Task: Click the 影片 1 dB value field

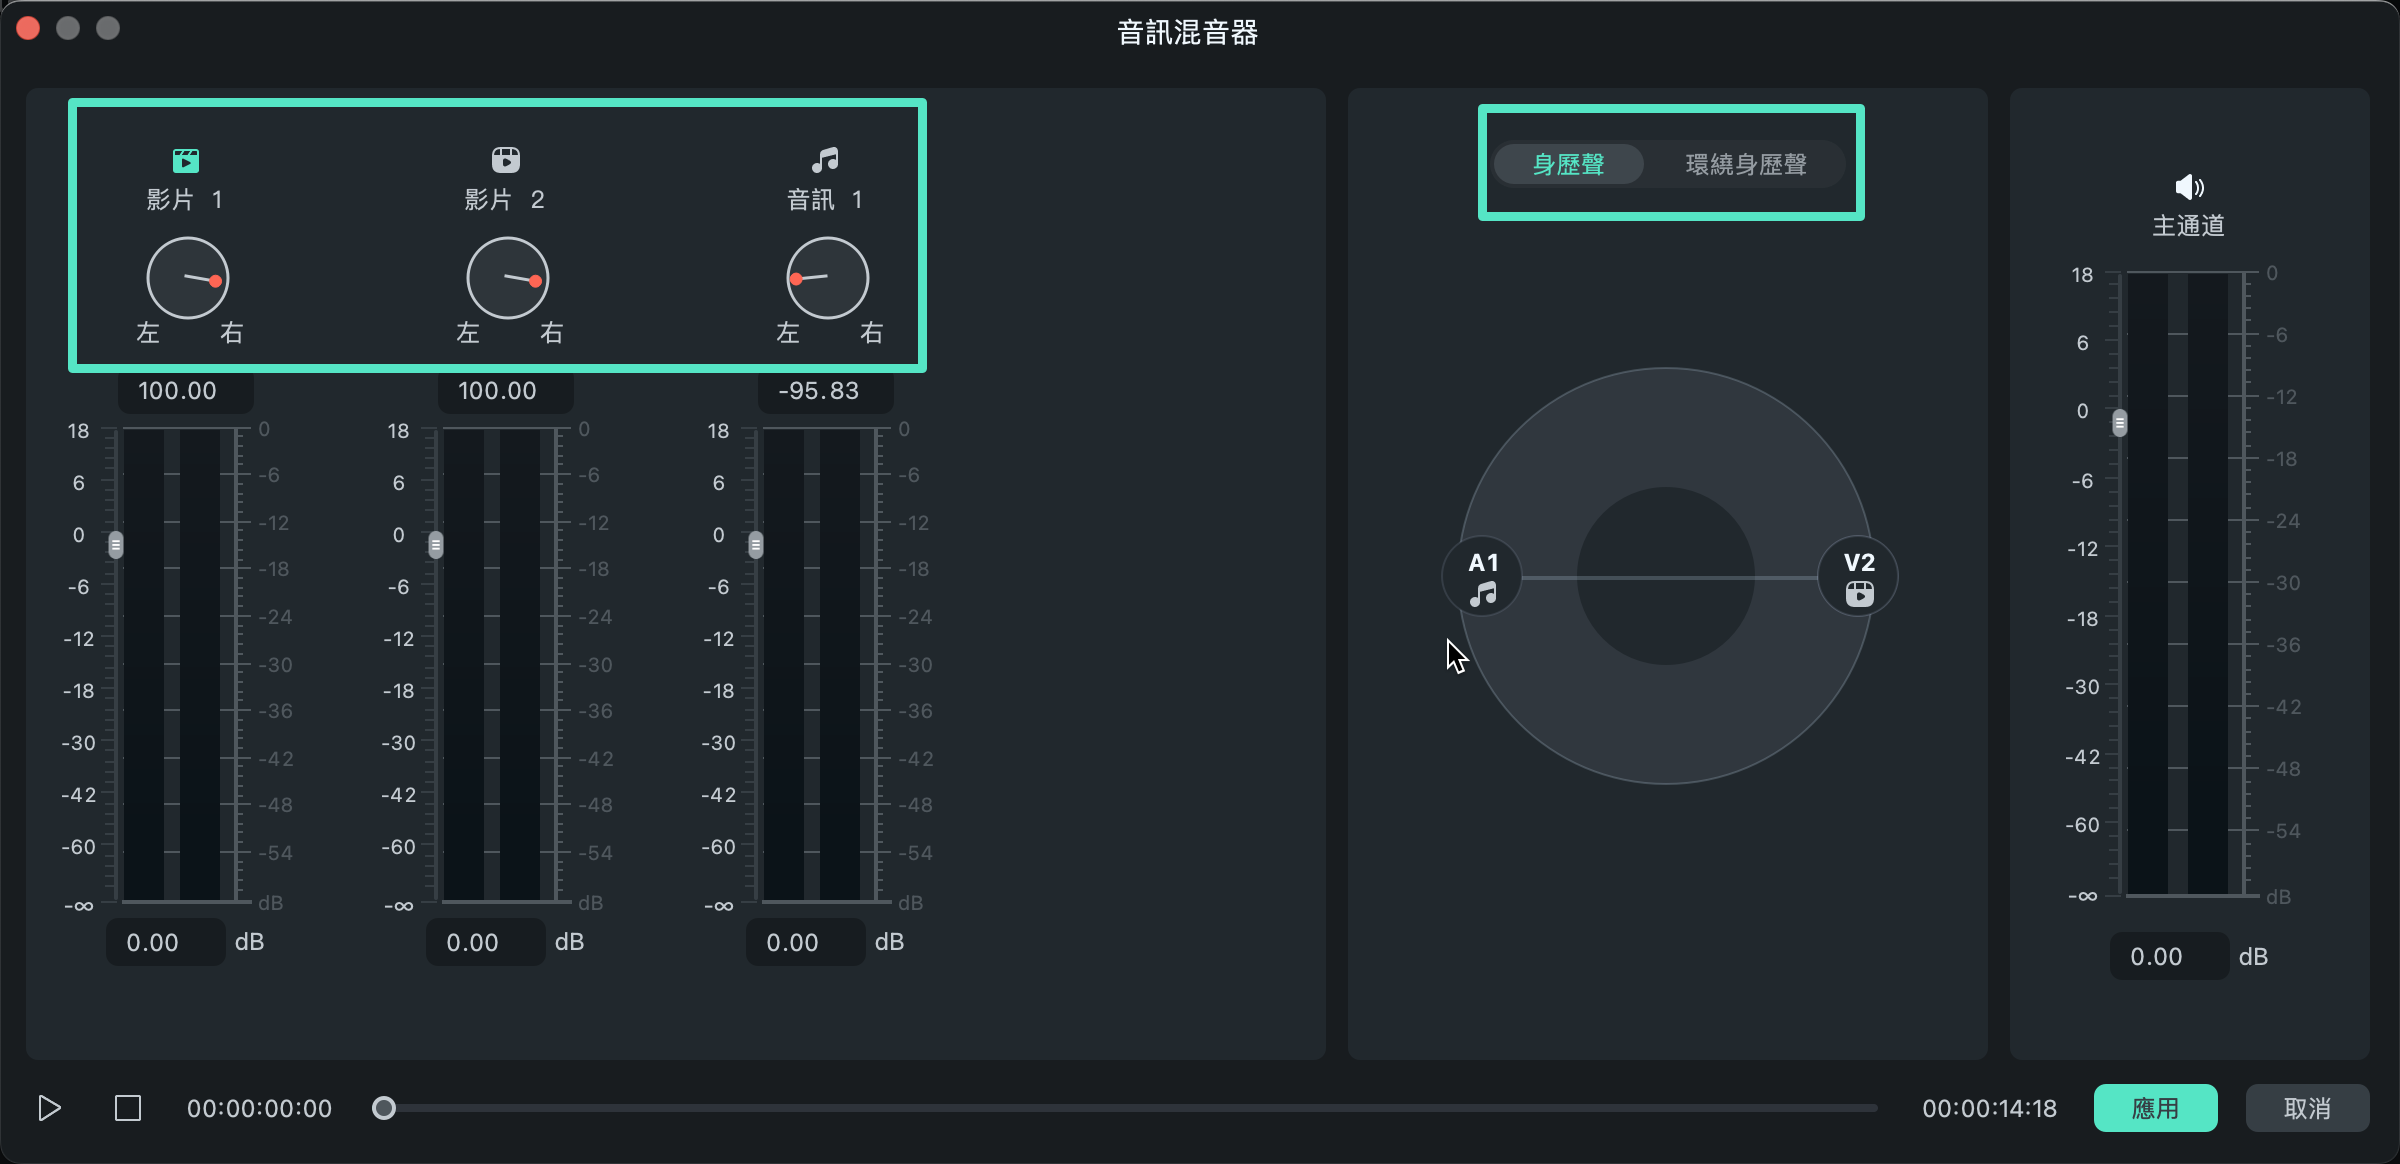Action: click(x=166, y=942)
